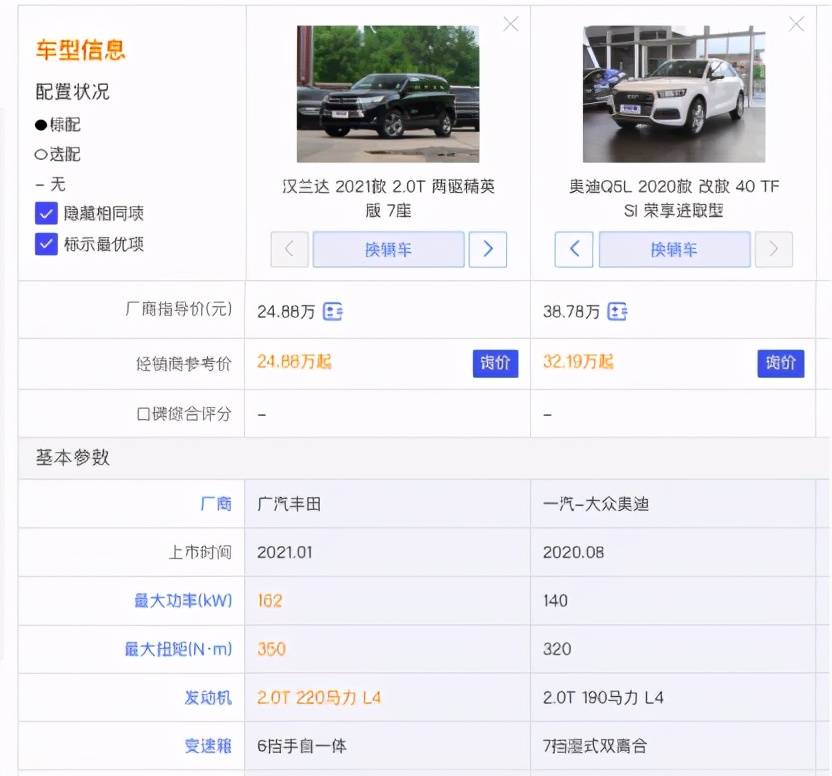
Task: Click 换辆车 under the 奥迪Q5L
Action: (674, 249)
